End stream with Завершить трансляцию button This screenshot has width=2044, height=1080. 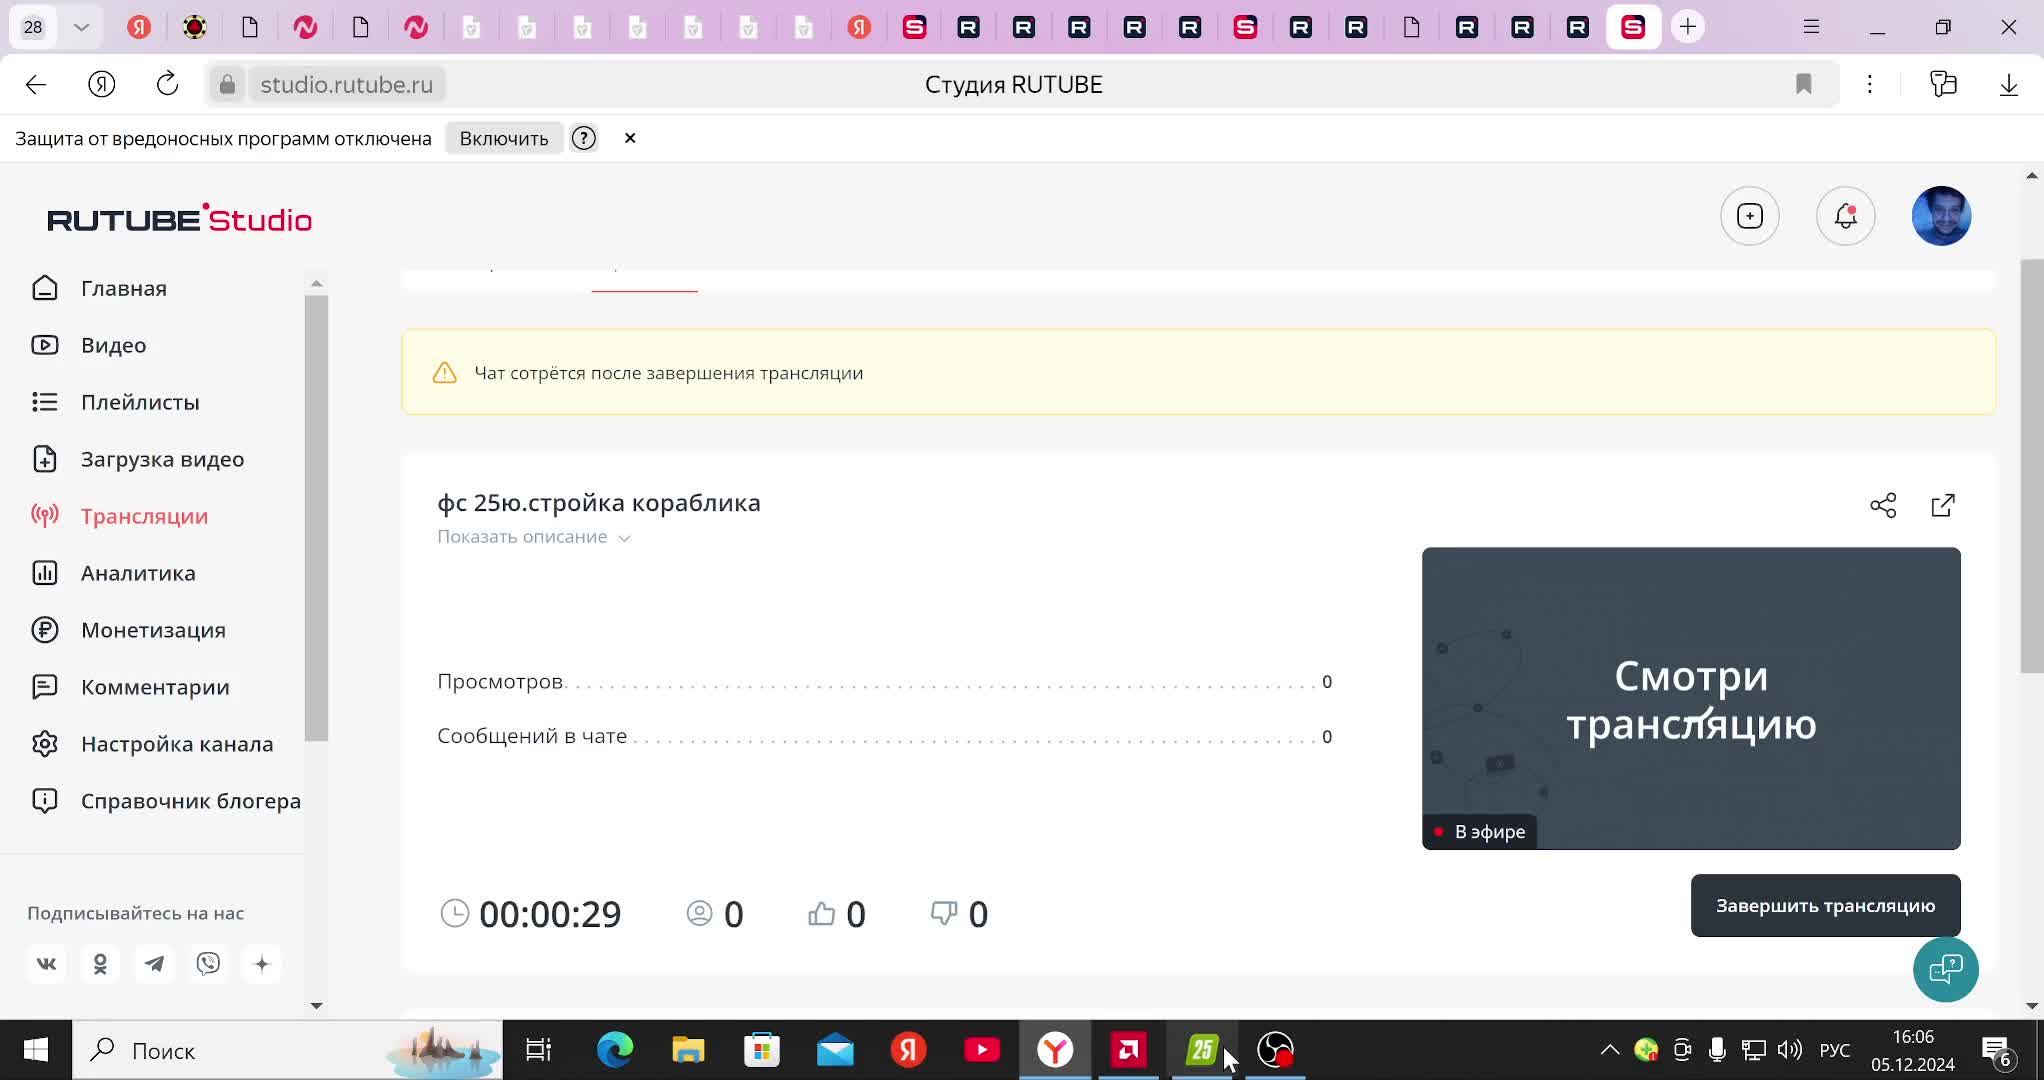pyautogui.click(x=1826, y=906)
